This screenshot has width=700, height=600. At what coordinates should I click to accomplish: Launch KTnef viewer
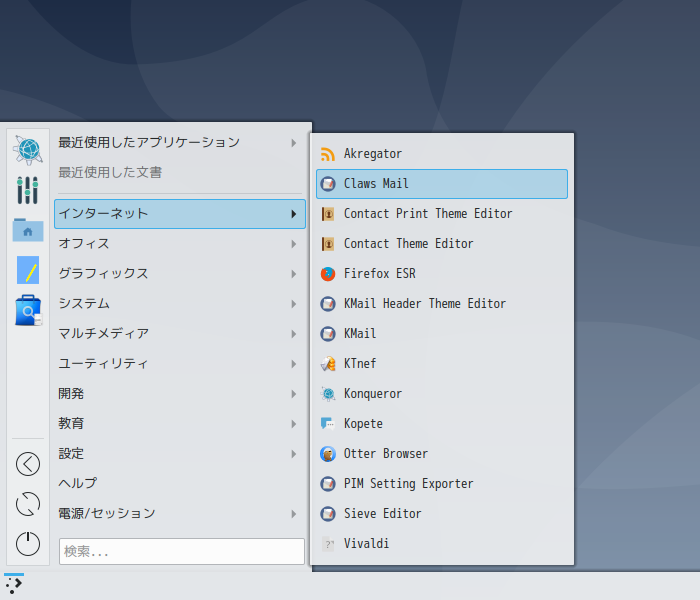[442, 364]
